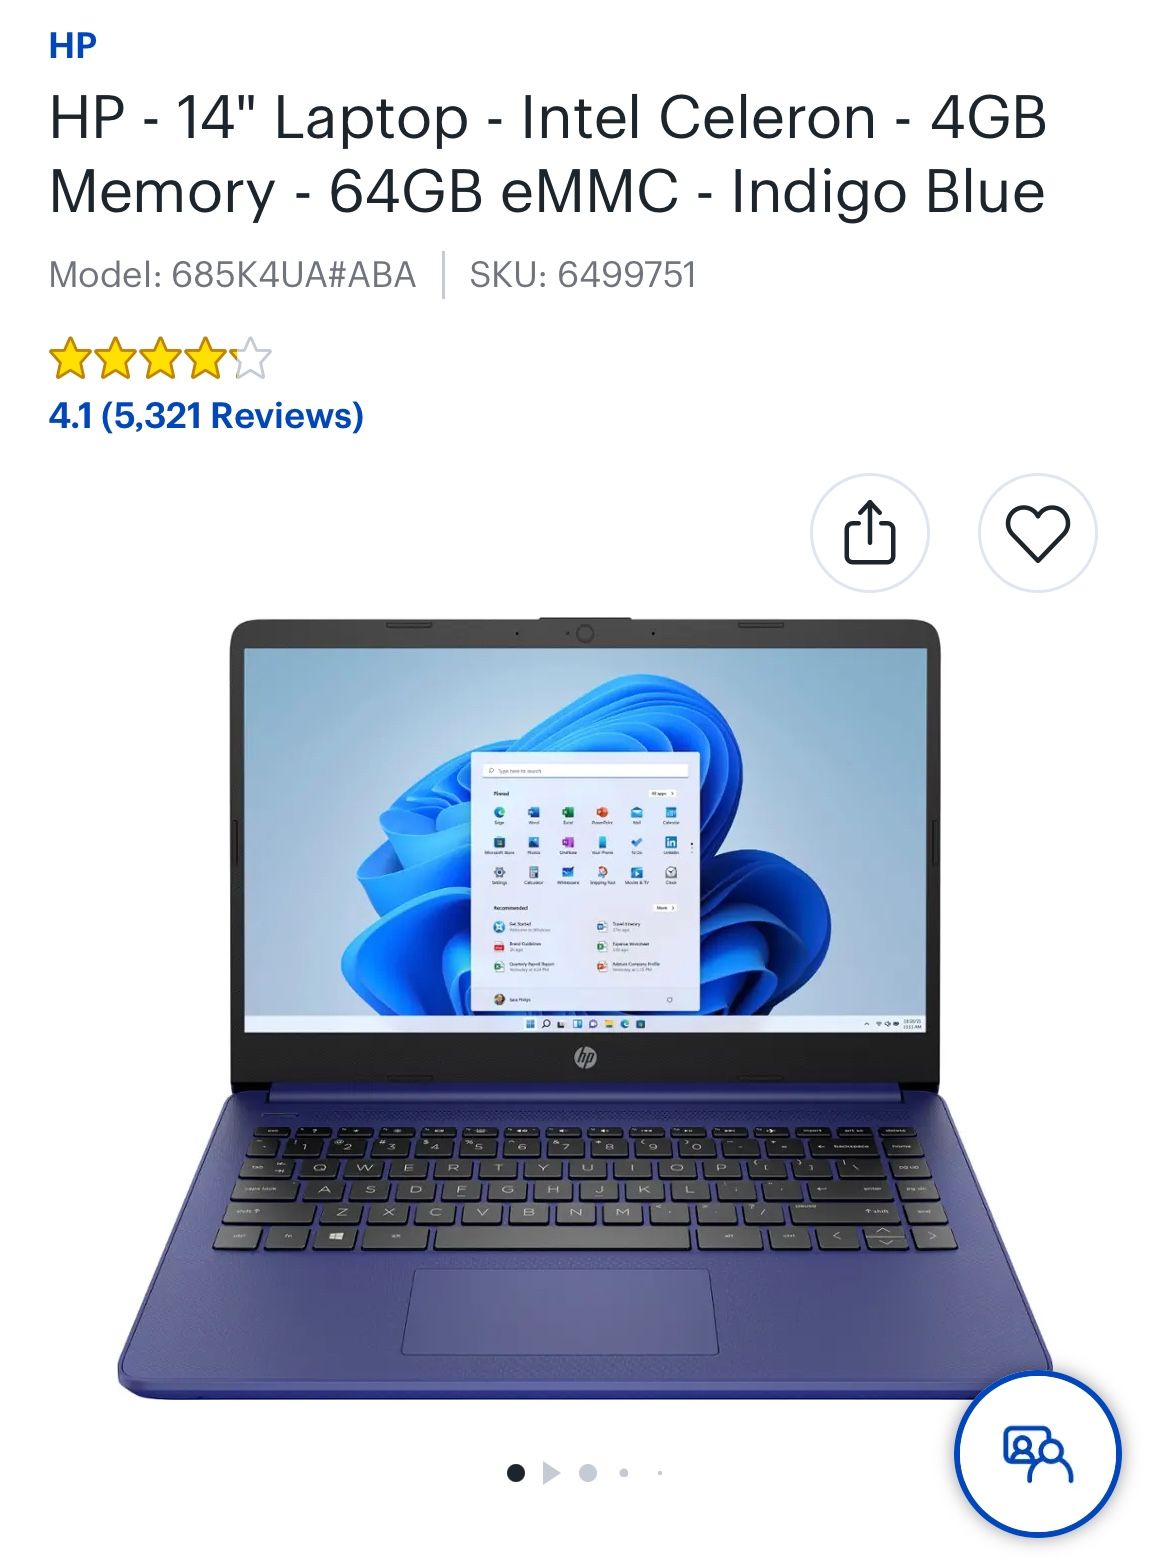Go to the first carousel dot
The width and height of the screenshot is (1170, 1558).
516,1472
